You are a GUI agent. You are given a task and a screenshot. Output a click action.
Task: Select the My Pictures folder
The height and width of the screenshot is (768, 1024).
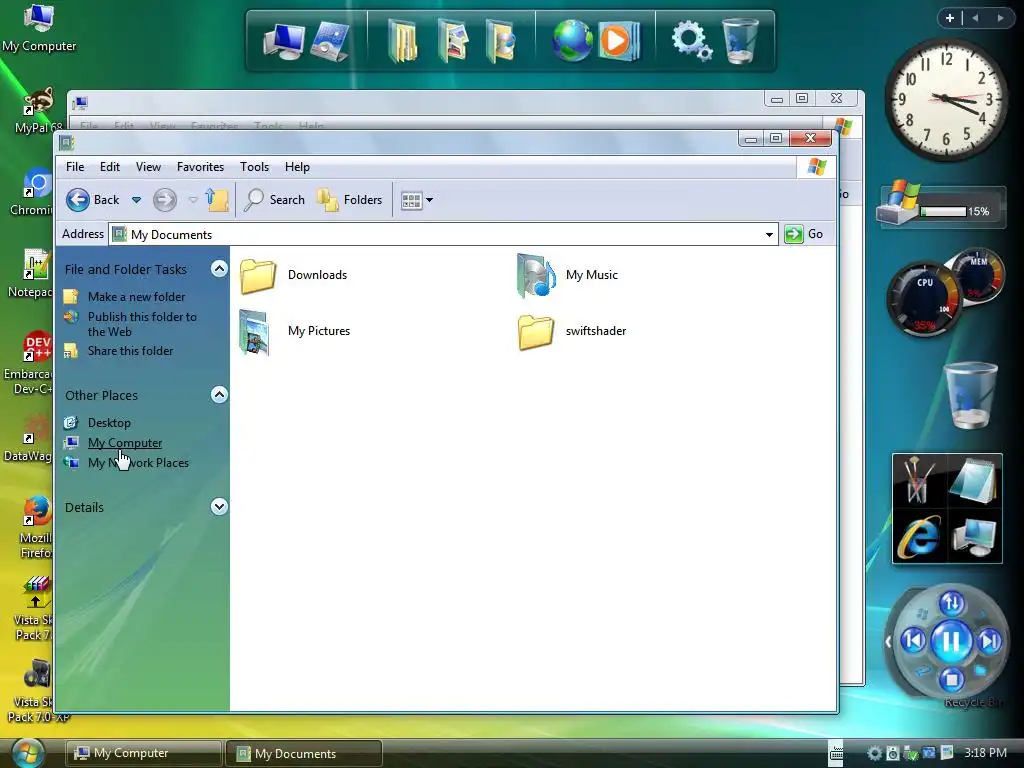click(x=295, y=331)
